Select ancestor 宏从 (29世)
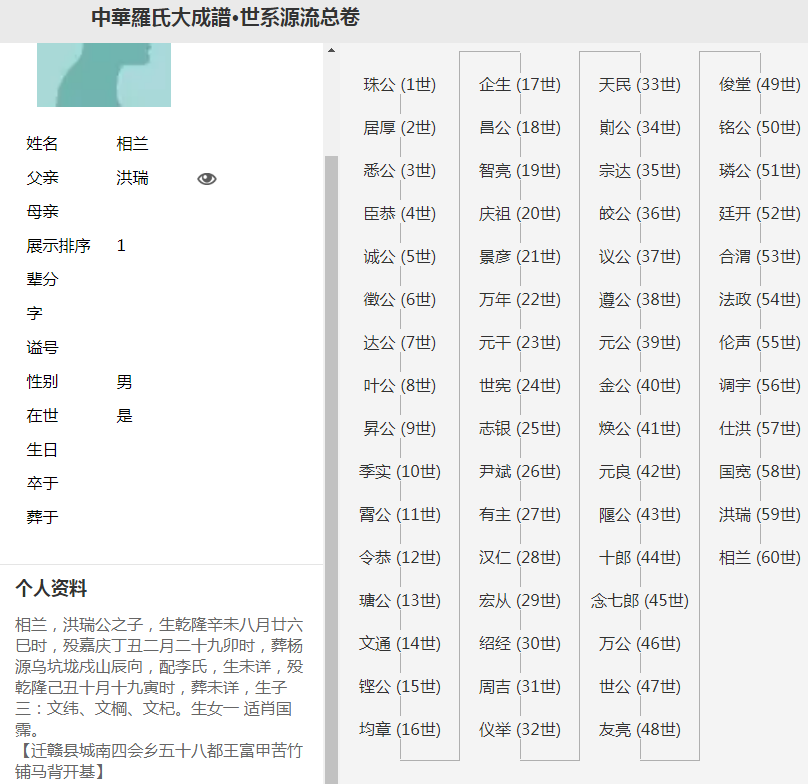 519,600
